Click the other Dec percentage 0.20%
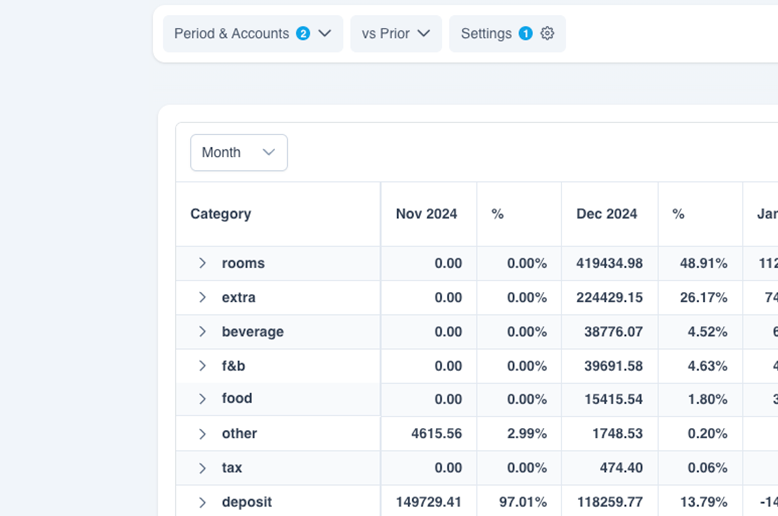 (x=708, y=433)
